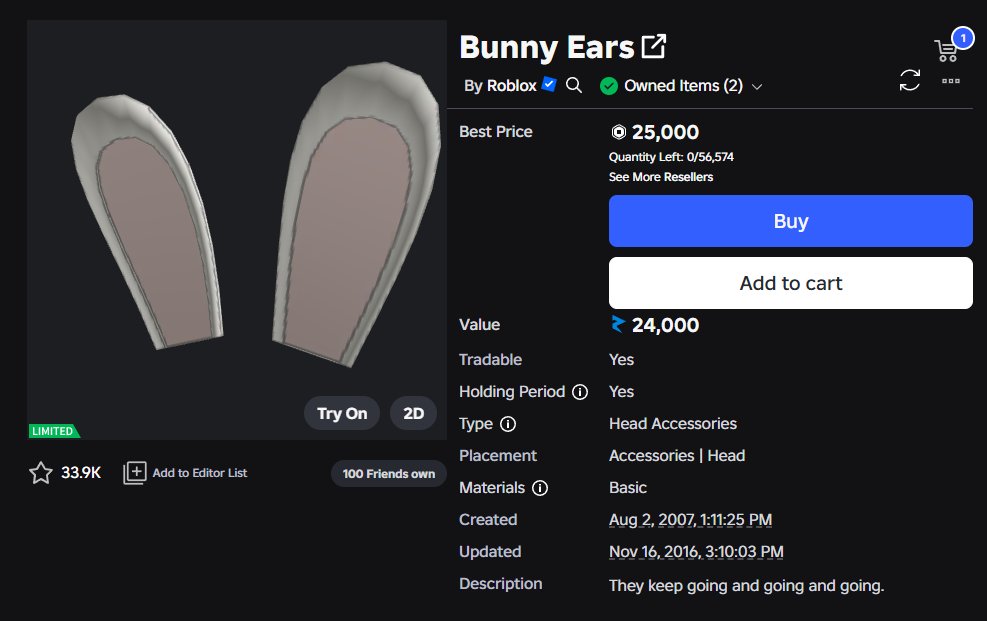Image resolution: width=987 pixels, height=621 pixels.
Task: Open external link icon beside Bunny Ears title
Action: 653,47
